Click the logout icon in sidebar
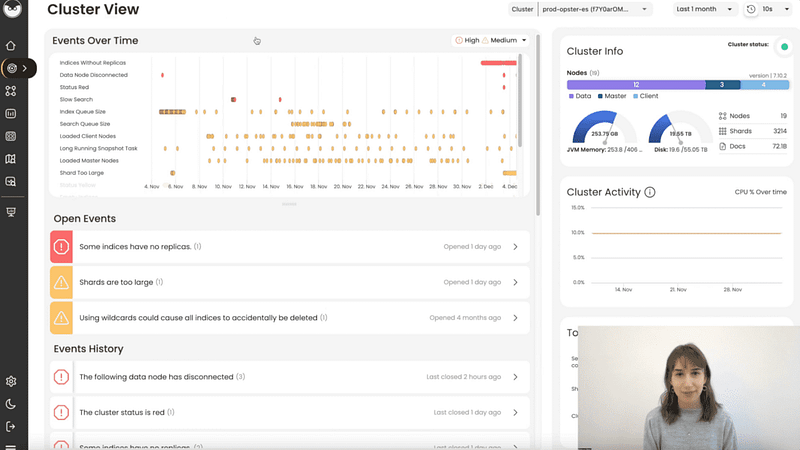800x450 pixels. [x=11, y=427]
